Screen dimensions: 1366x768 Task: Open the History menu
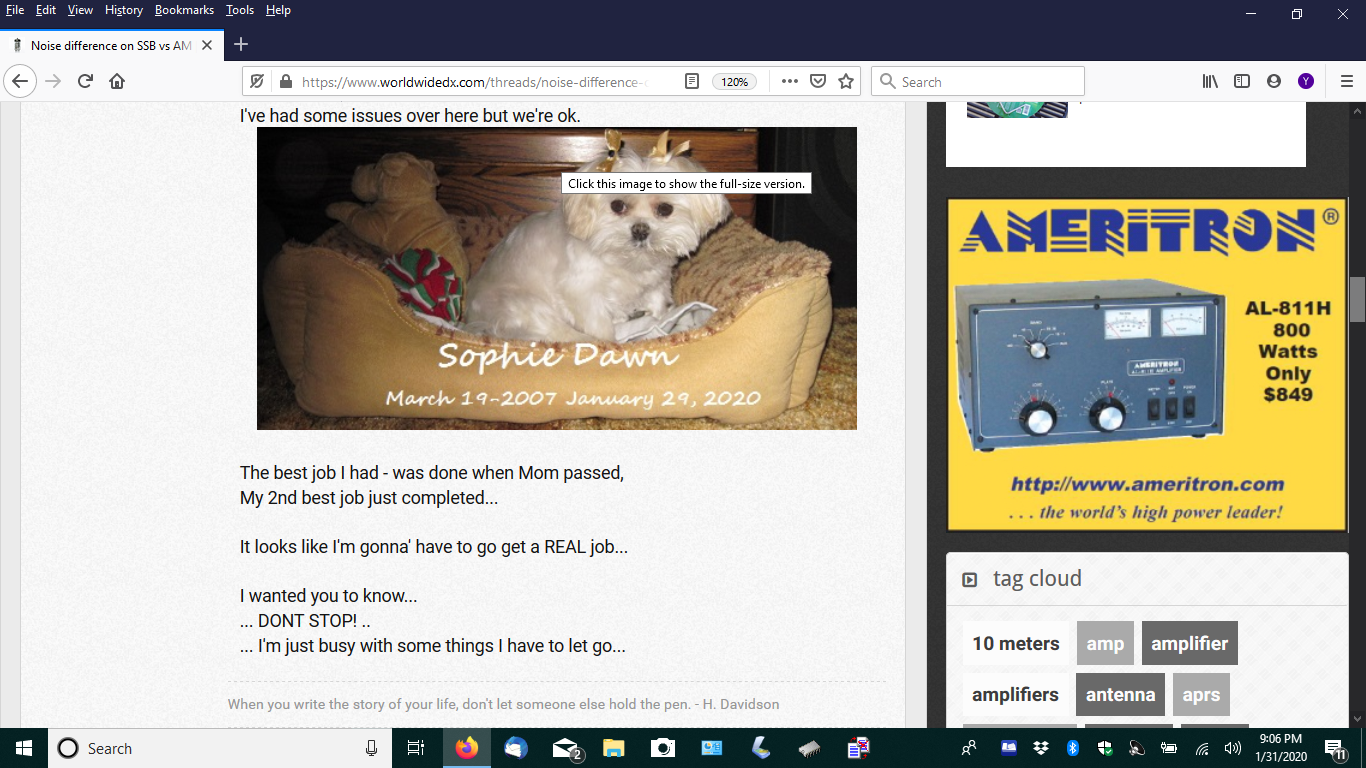tap(124, 10)
